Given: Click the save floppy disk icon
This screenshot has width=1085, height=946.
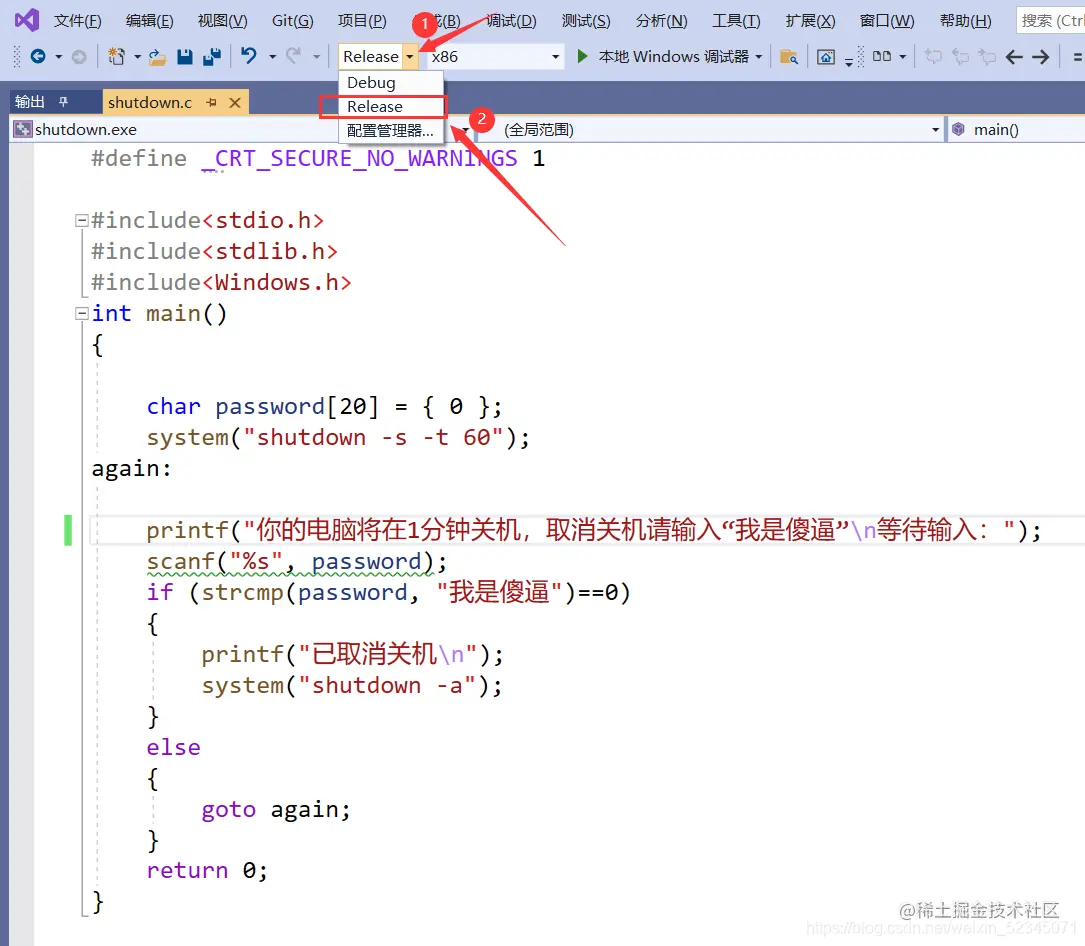Looking at the screenshot, I should [x=185, y=57].
